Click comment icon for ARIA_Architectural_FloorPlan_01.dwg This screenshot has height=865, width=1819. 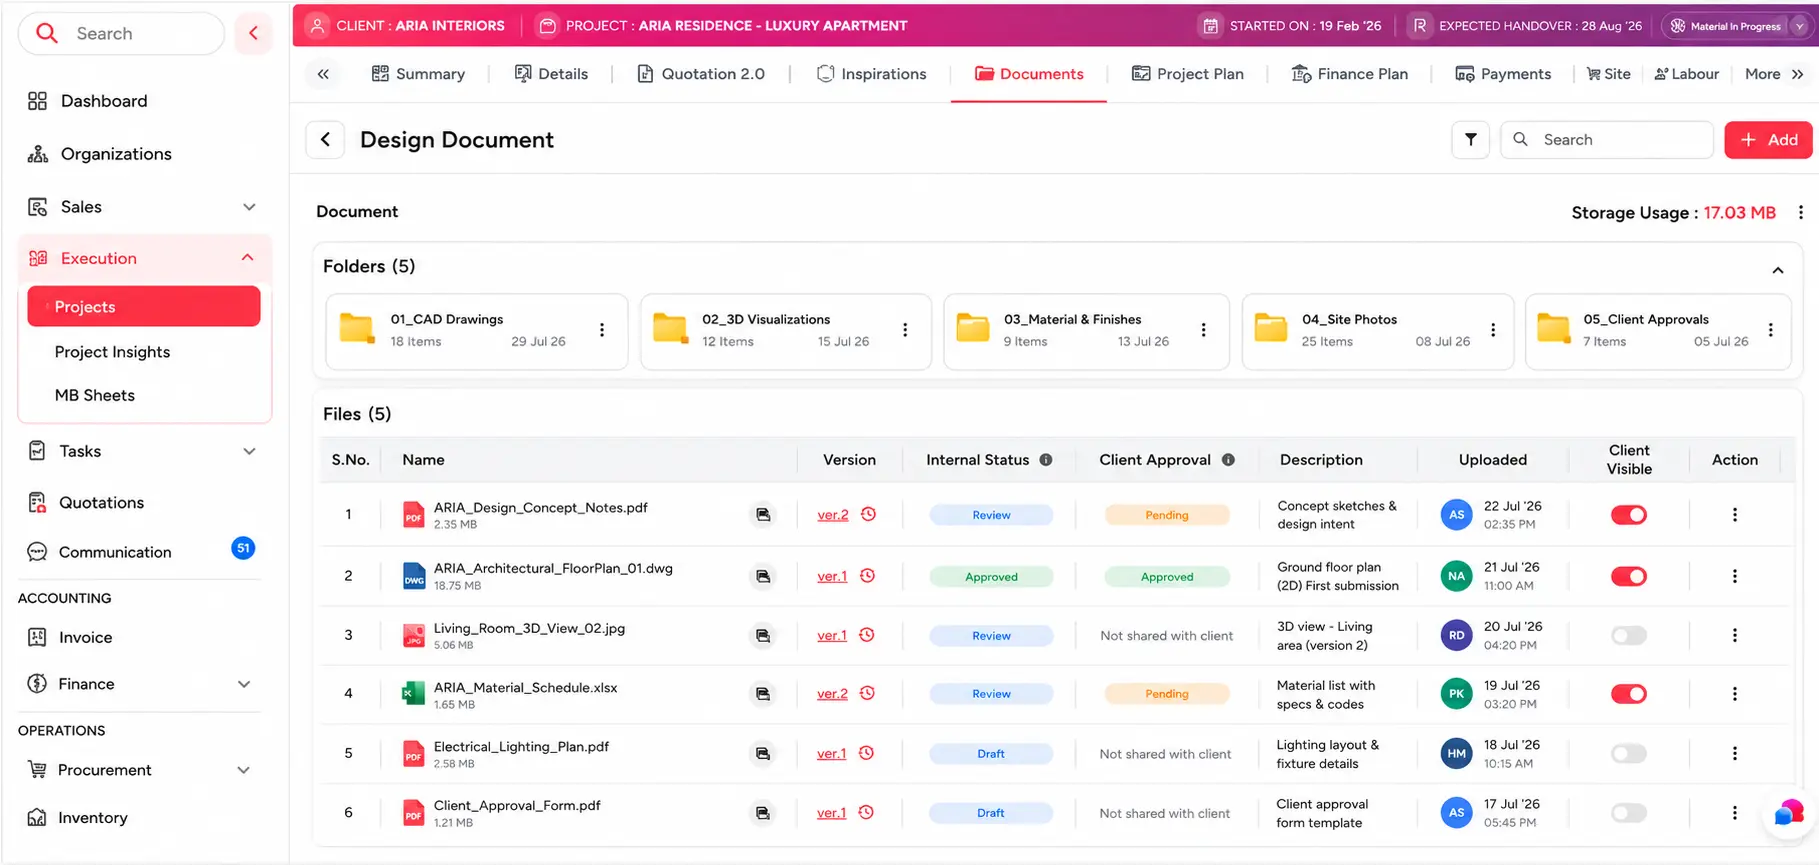click(763, 577)
